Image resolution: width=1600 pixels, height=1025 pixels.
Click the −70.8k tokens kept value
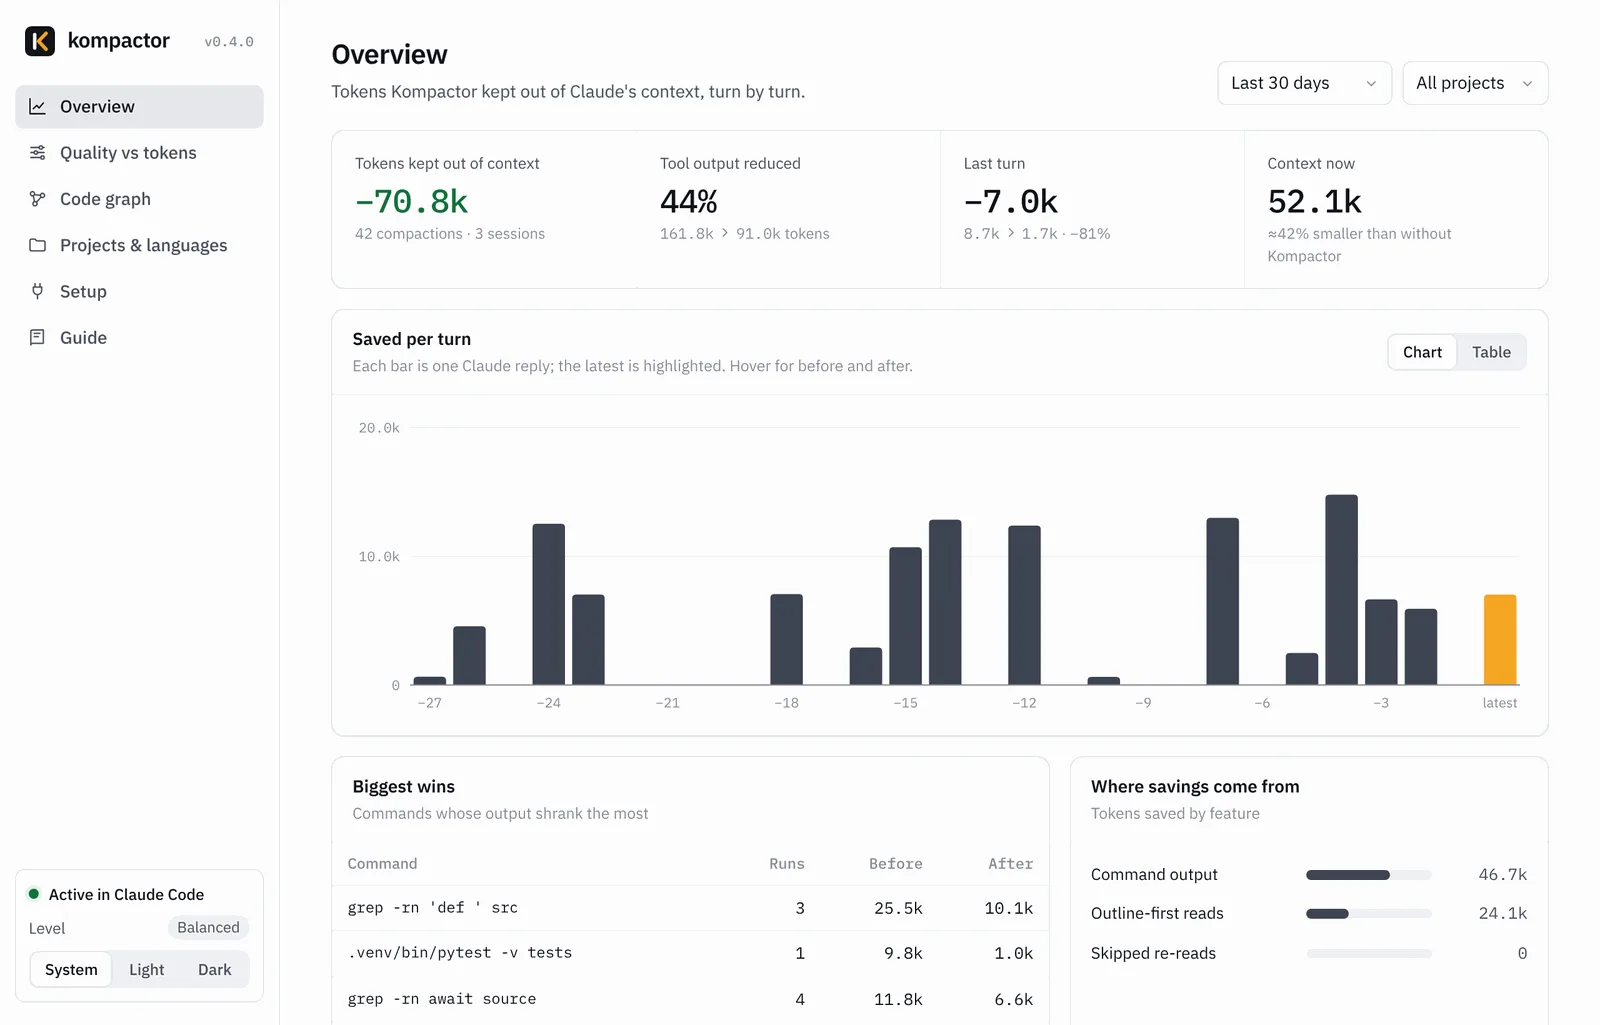(x=411, y=202)
